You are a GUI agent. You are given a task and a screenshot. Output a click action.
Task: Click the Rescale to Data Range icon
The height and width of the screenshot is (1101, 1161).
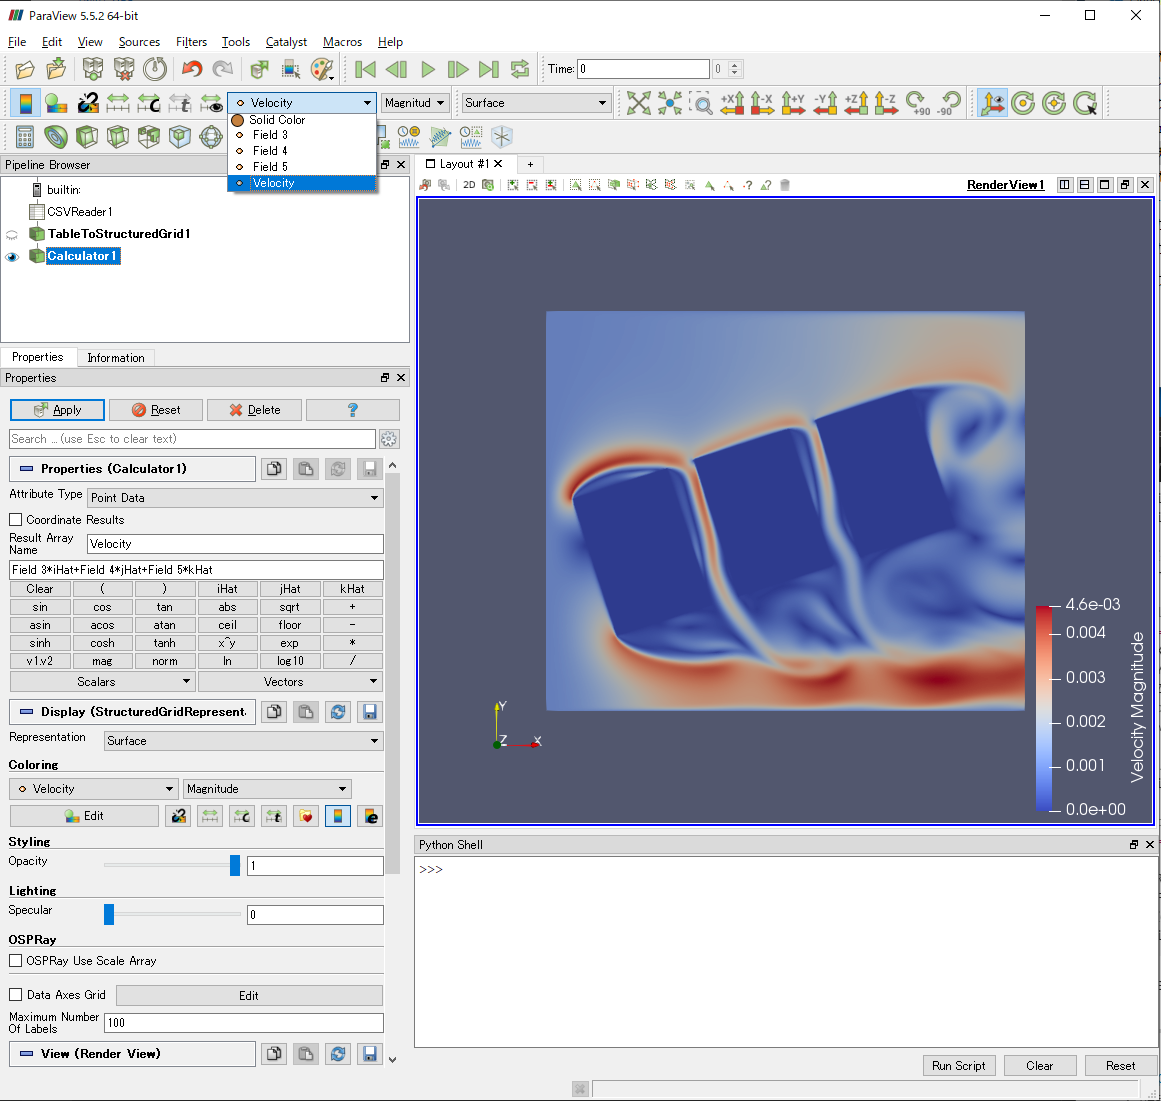(118, 103)
